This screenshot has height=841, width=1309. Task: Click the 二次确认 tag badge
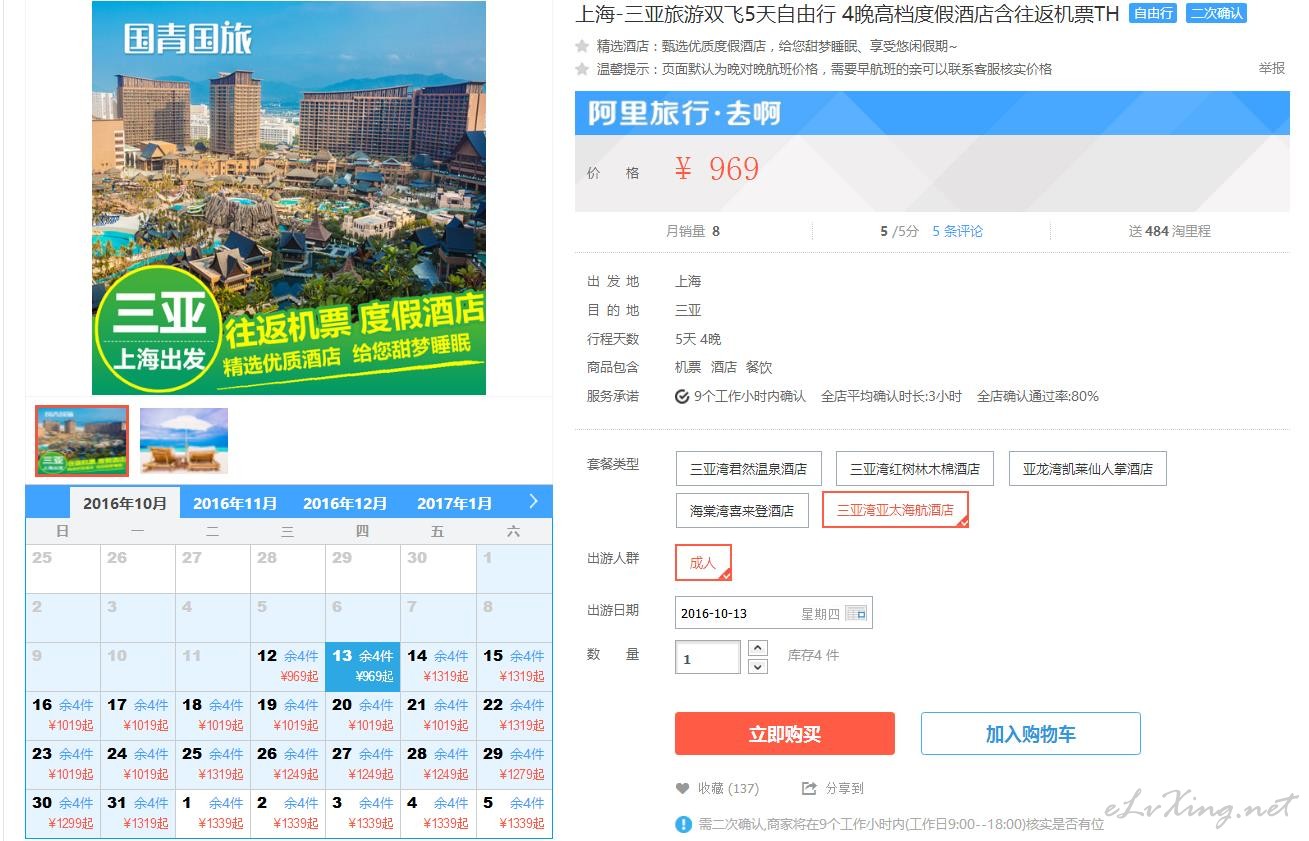click(x=1216, y=14)
